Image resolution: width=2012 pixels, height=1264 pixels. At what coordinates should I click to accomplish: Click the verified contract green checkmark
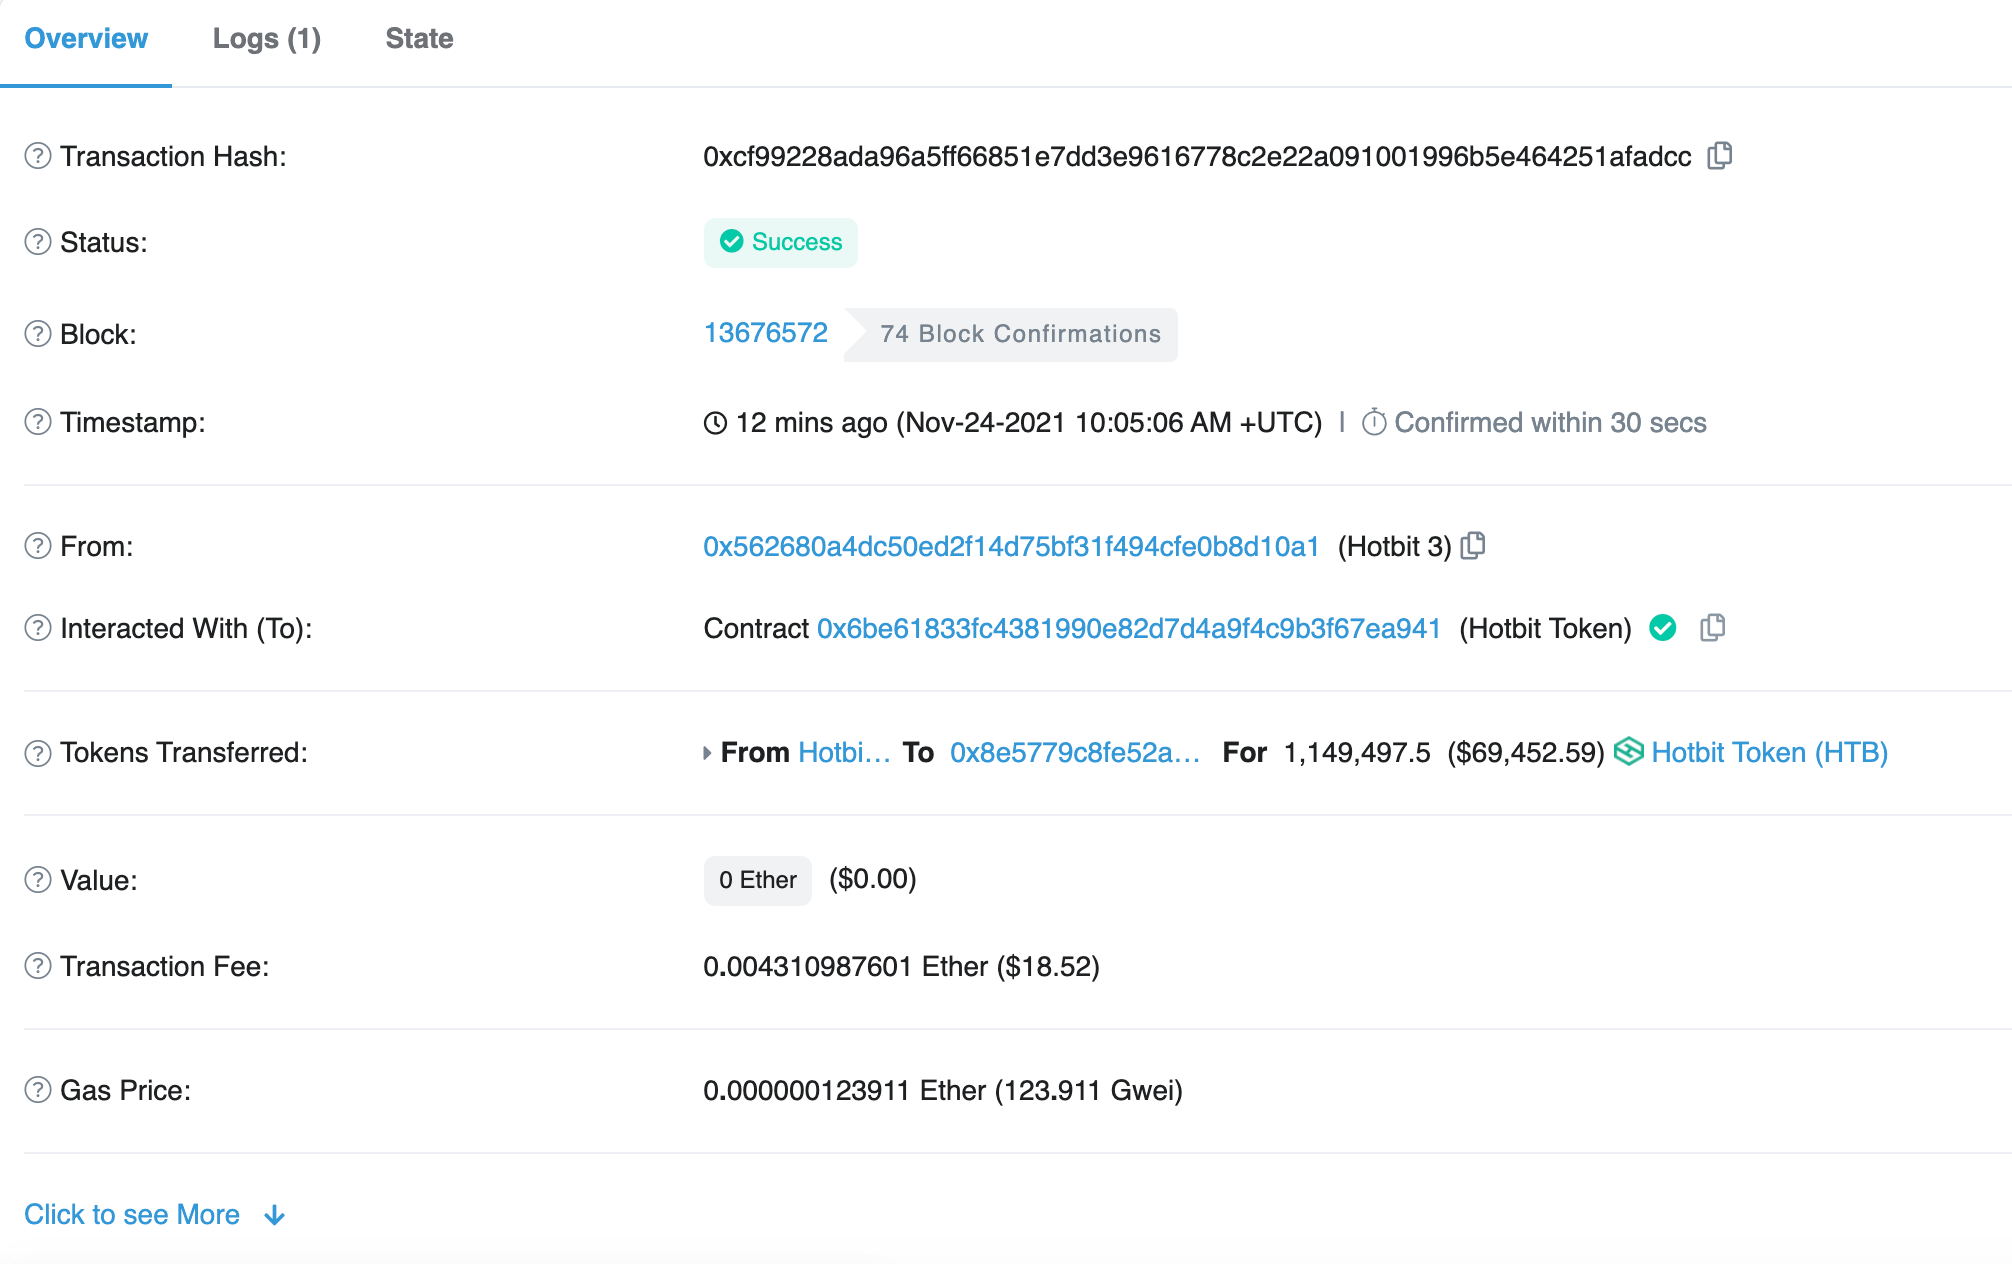pyautogui.click(x=1662, y=628)
